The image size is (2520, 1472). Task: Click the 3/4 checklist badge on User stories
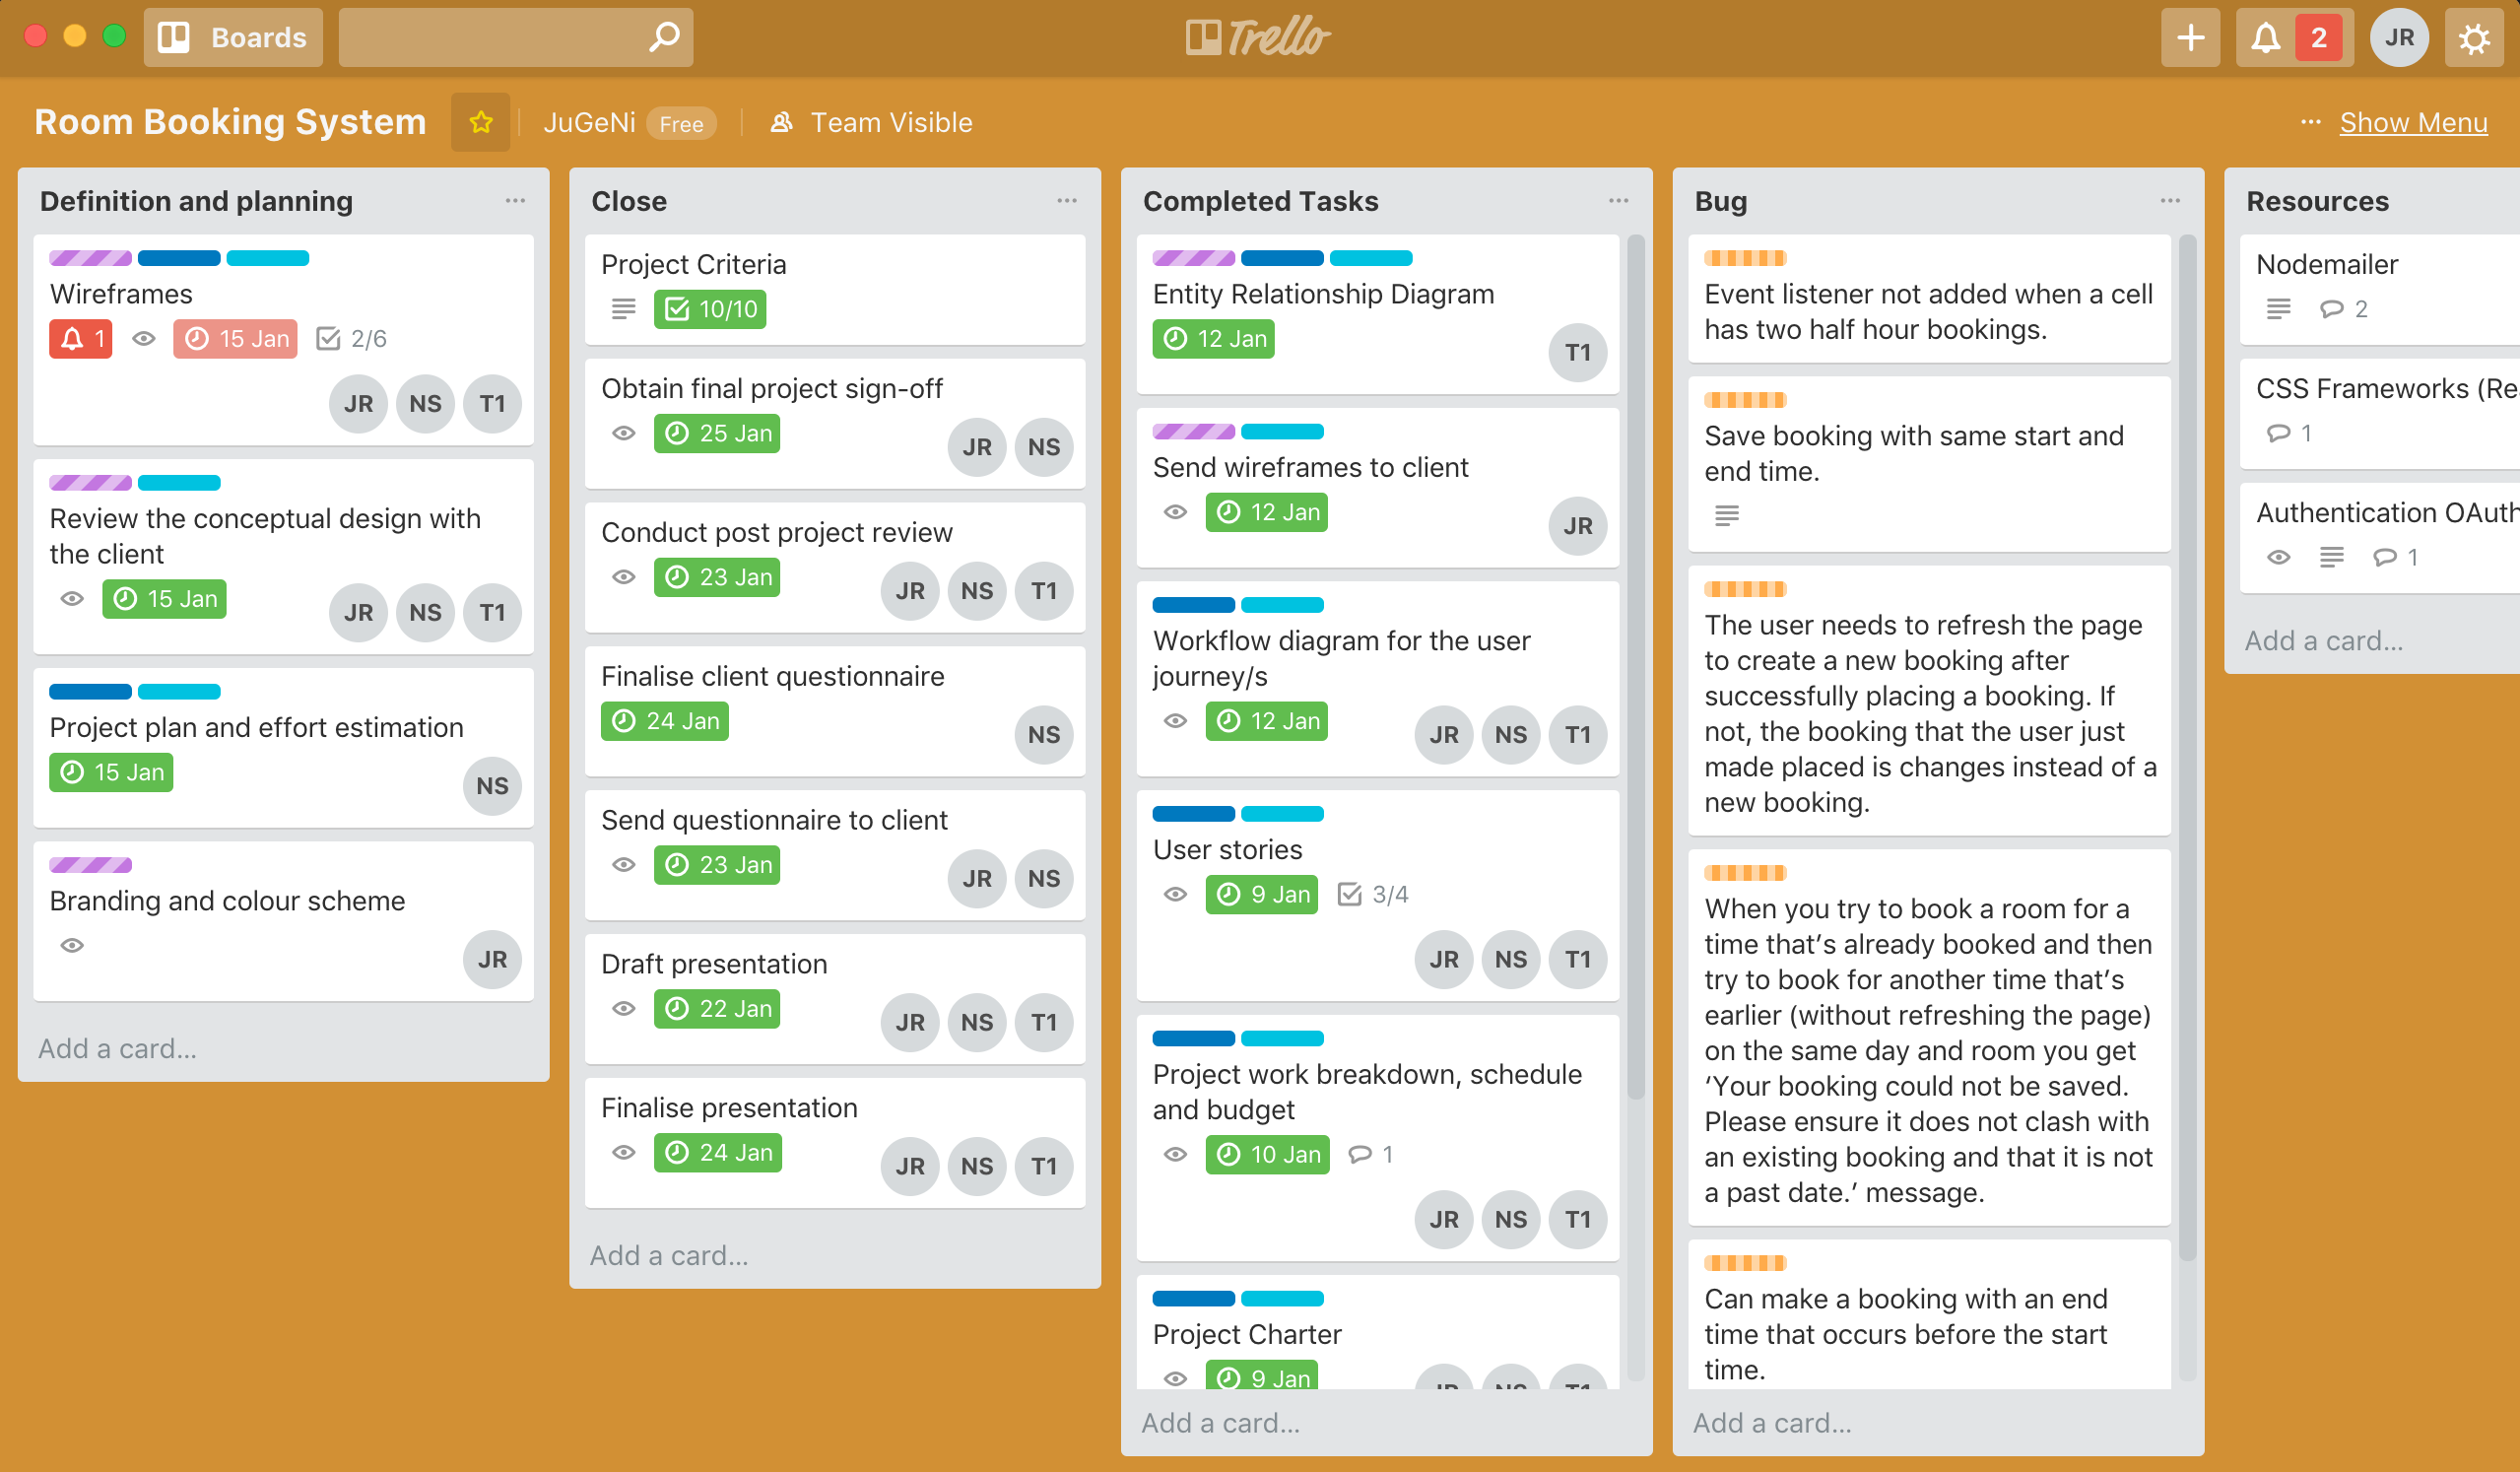tap(1373, 894)
